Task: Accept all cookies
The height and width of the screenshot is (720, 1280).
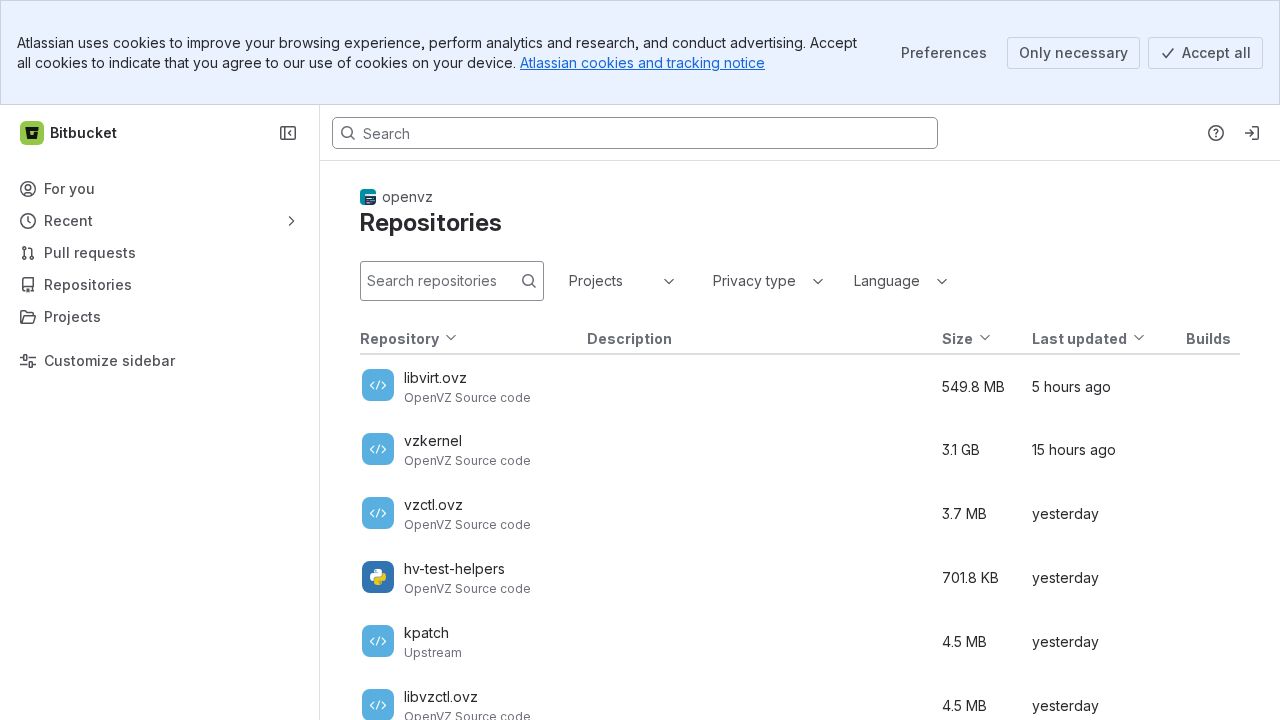Action: pos(1205,53)
